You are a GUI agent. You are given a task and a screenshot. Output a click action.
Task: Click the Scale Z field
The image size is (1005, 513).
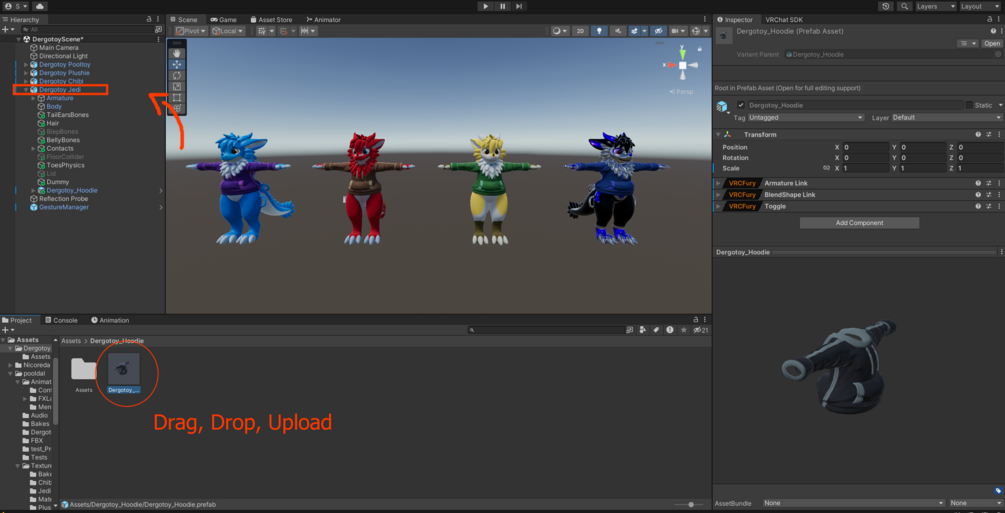979,168
